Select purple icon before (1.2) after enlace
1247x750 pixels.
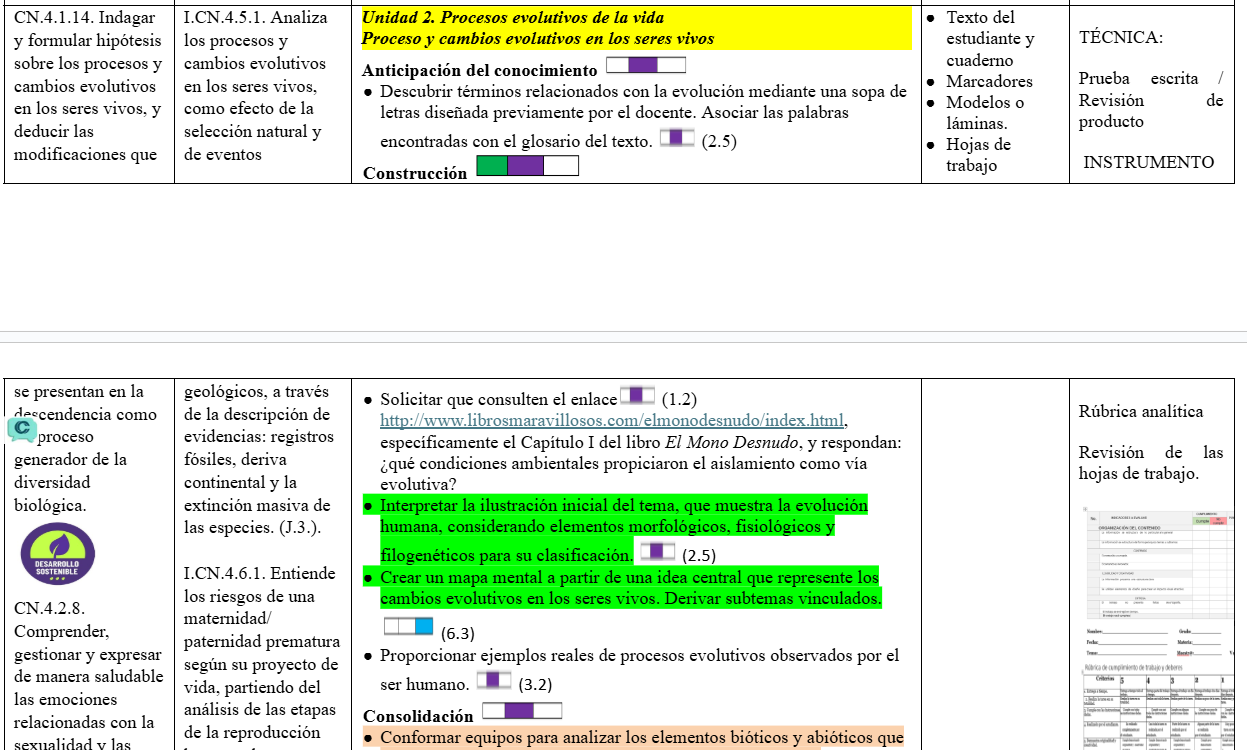click(x=638, y=394)
